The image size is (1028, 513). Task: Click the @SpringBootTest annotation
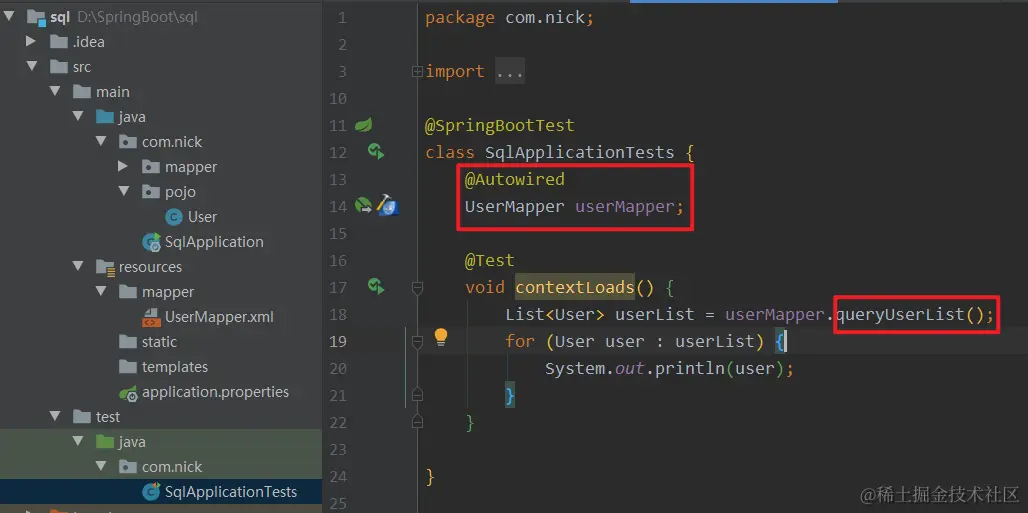pyautogui.click(x=500, y=125)
